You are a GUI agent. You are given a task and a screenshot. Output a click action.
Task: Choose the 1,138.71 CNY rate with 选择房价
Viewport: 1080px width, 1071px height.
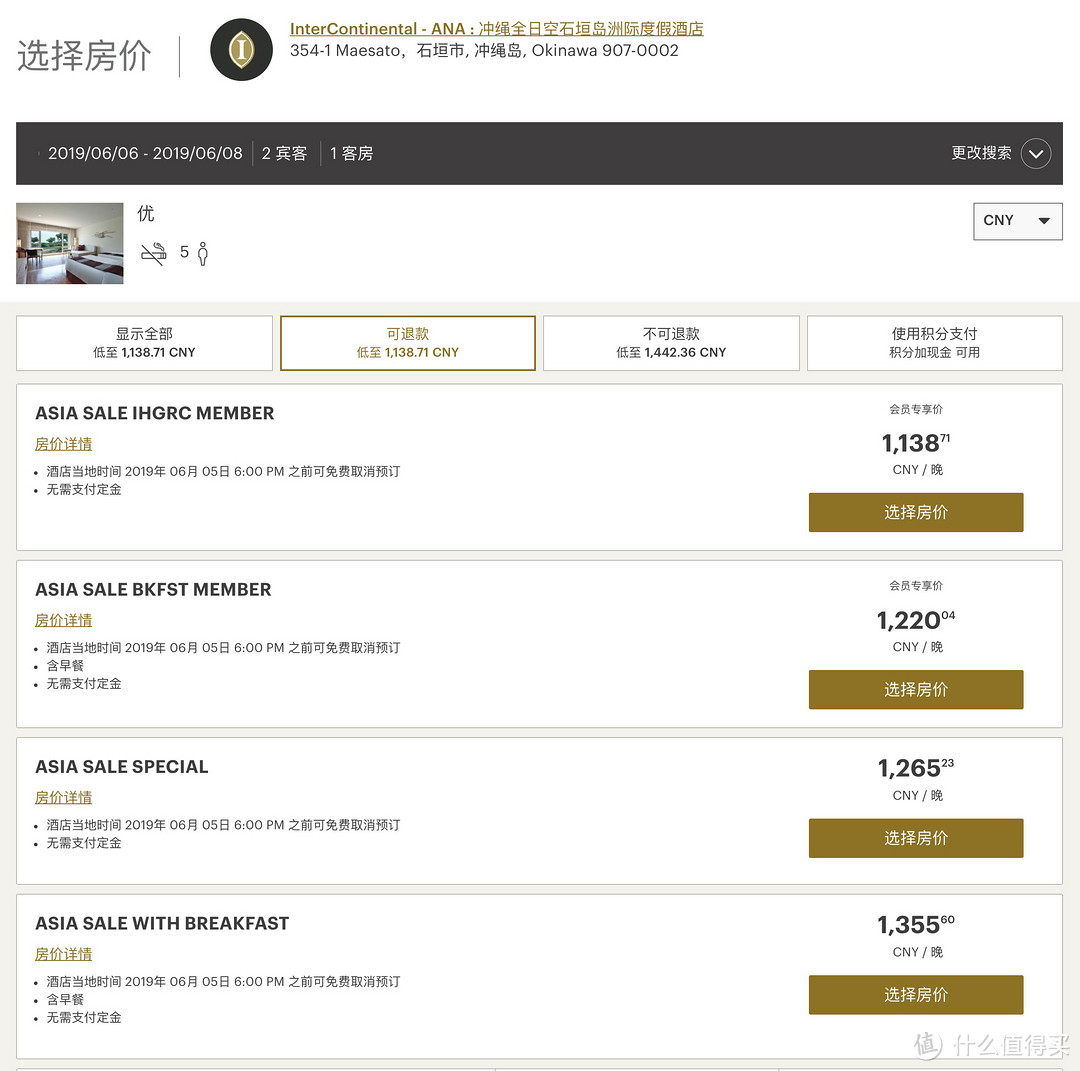pyautogui.click(x=916, y=512)
